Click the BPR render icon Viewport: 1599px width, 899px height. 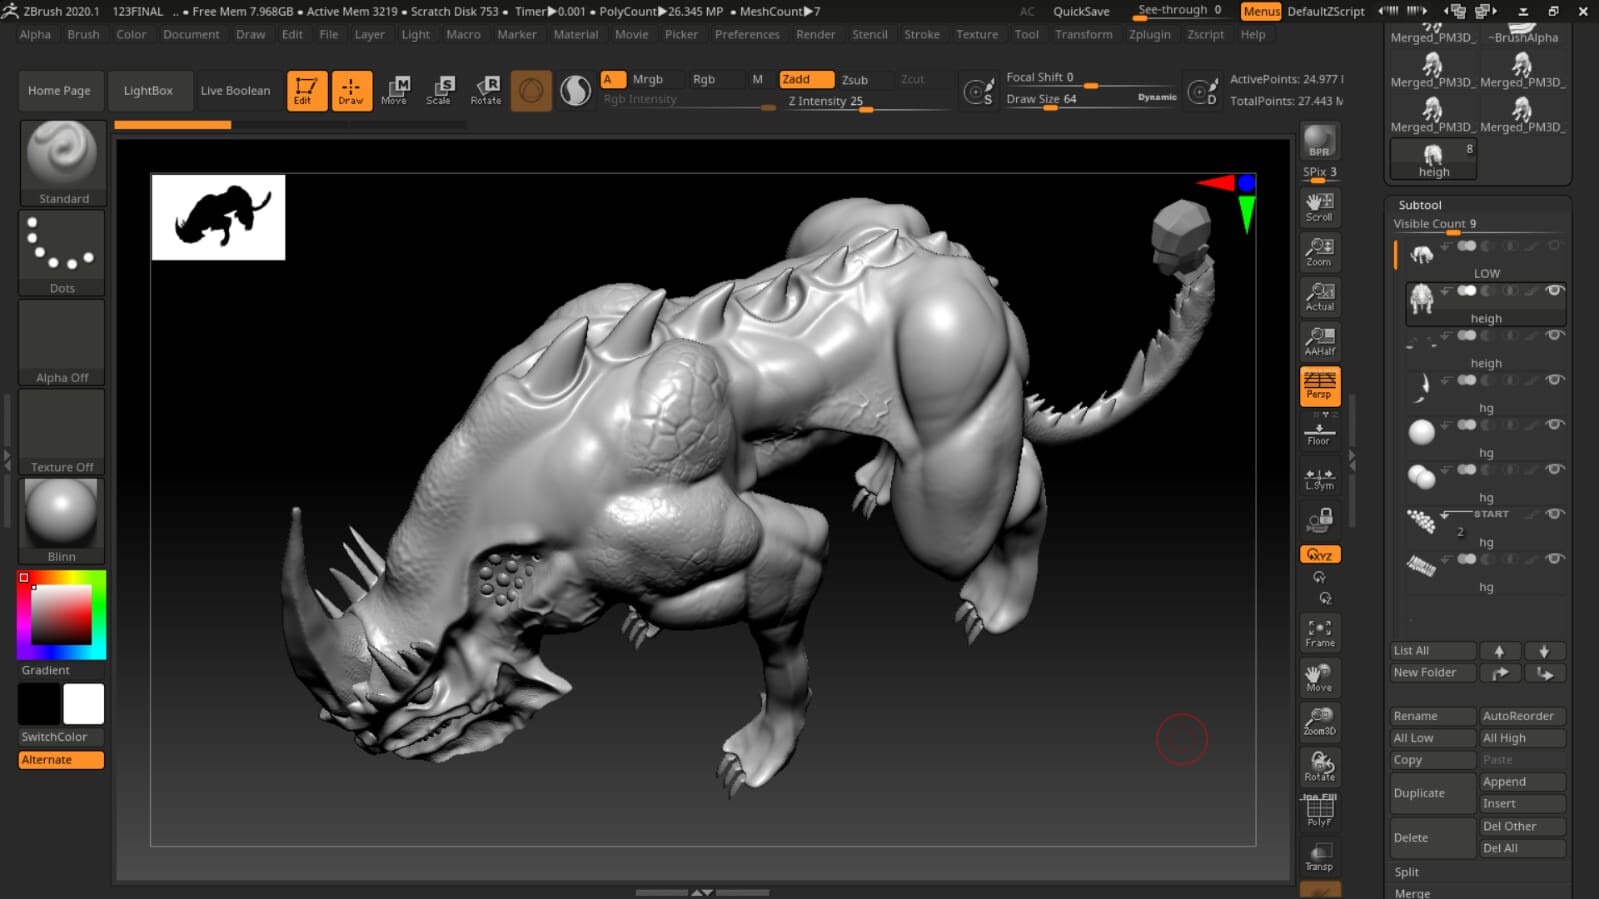pos(1319,141)
